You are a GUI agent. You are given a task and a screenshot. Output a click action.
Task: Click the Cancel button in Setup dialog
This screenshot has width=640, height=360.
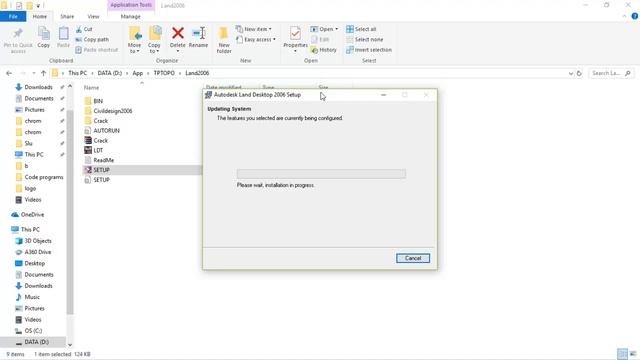pos(413,258)
